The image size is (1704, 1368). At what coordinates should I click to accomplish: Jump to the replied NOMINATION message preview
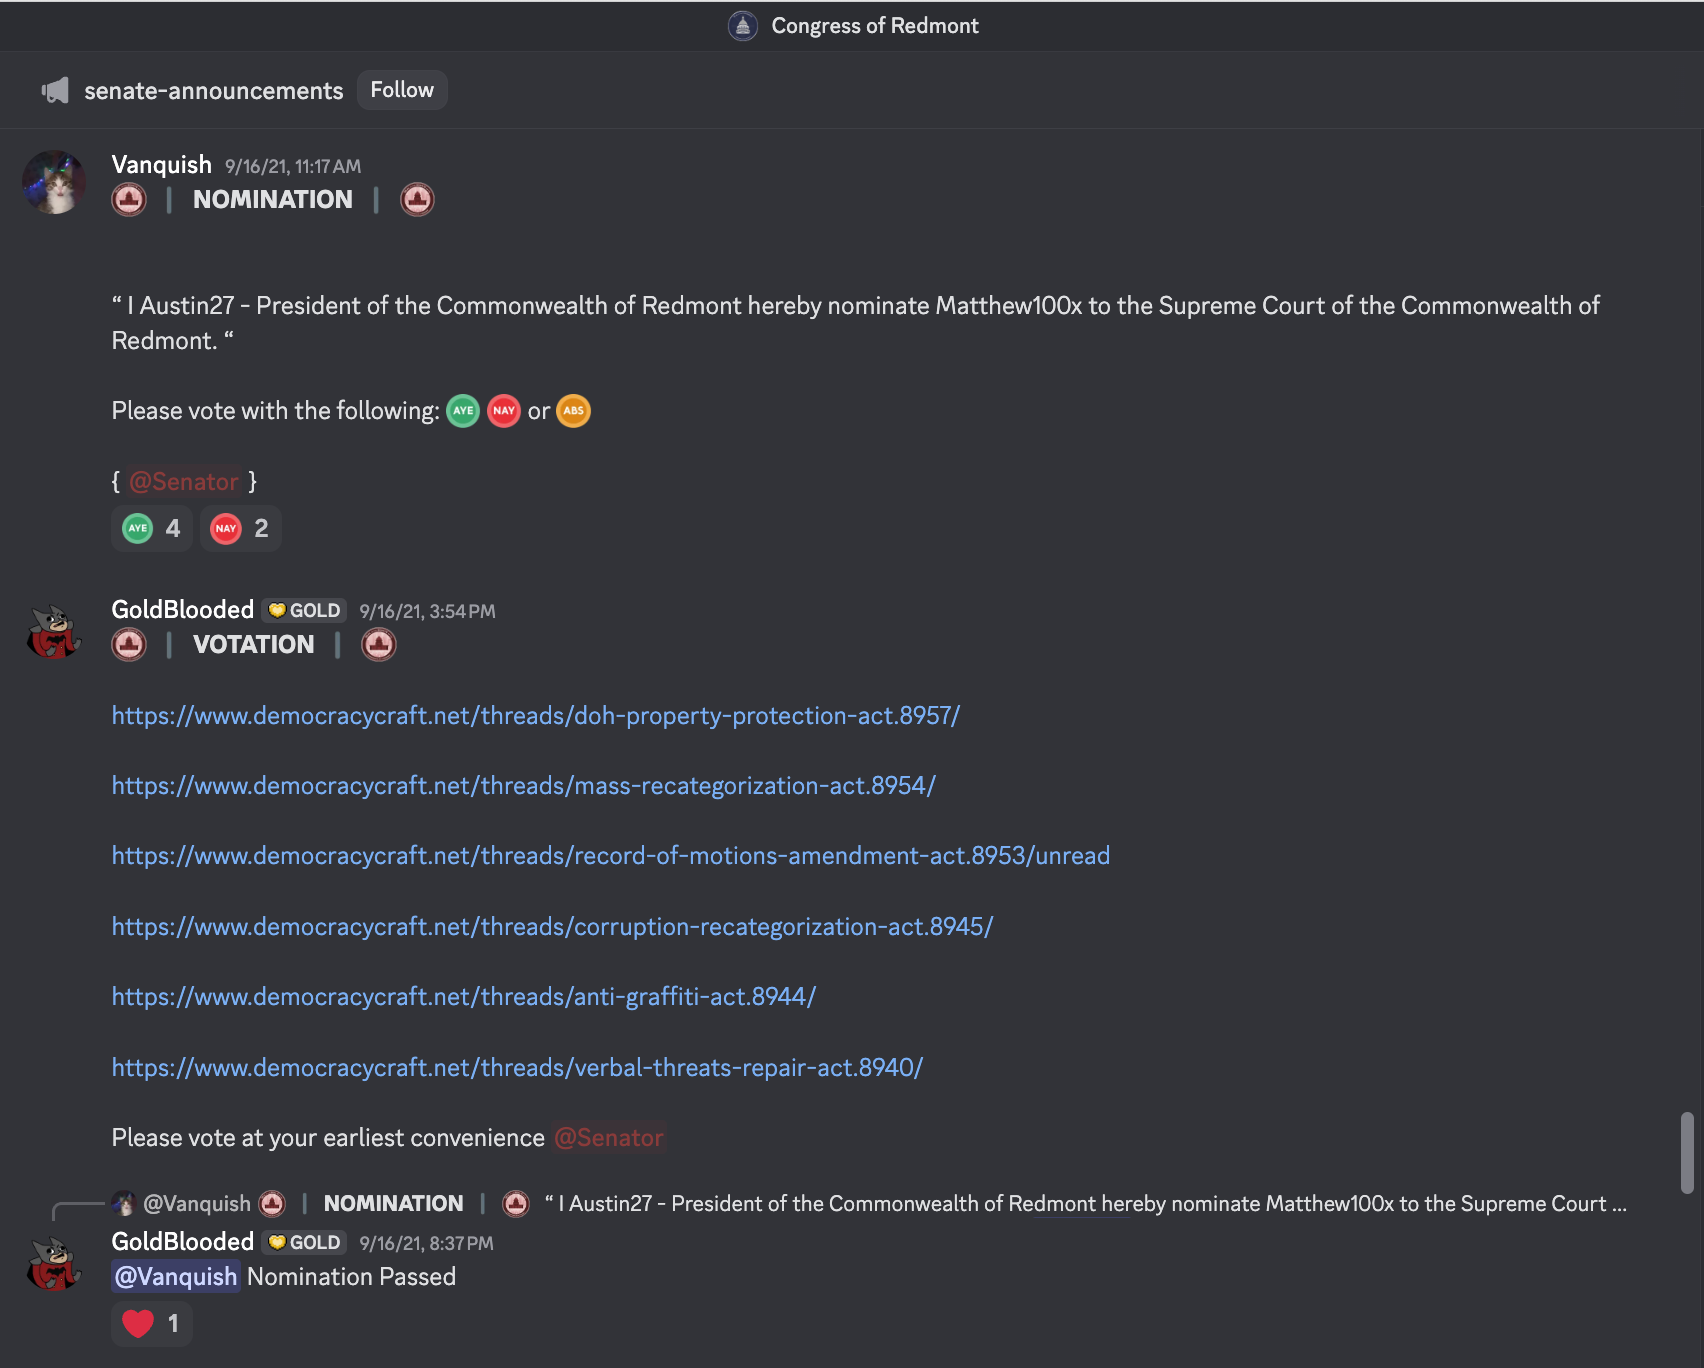point(1086,1204)
